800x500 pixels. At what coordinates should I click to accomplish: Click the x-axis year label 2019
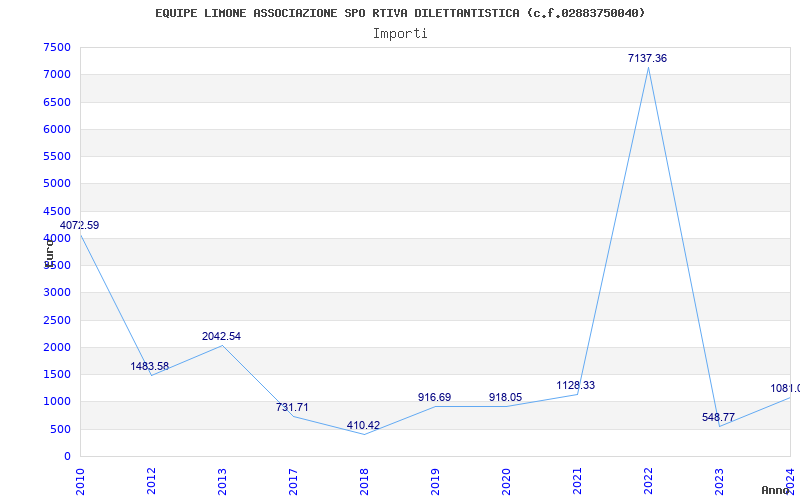(435, 481)
